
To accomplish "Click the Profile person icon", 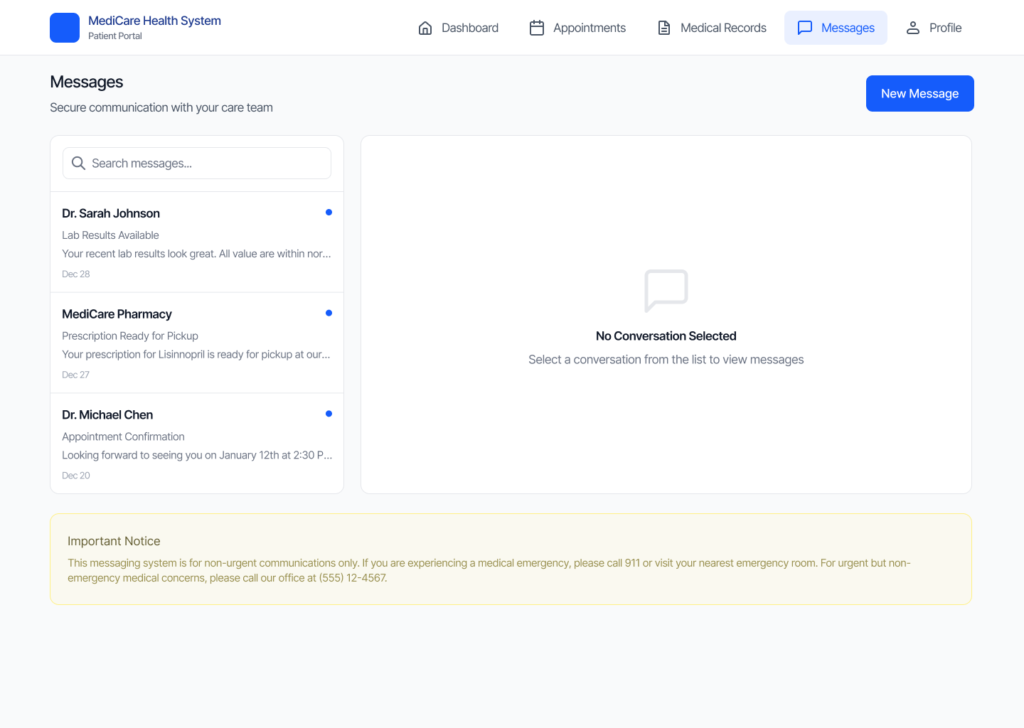I will click(913, 28).
